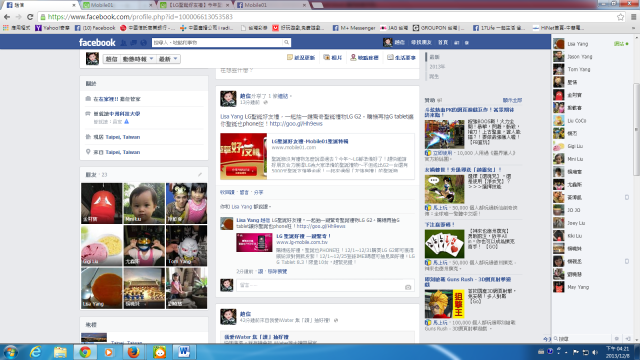
Task: Open Microsoft Word from taskbar
Action: click(183, 352)
